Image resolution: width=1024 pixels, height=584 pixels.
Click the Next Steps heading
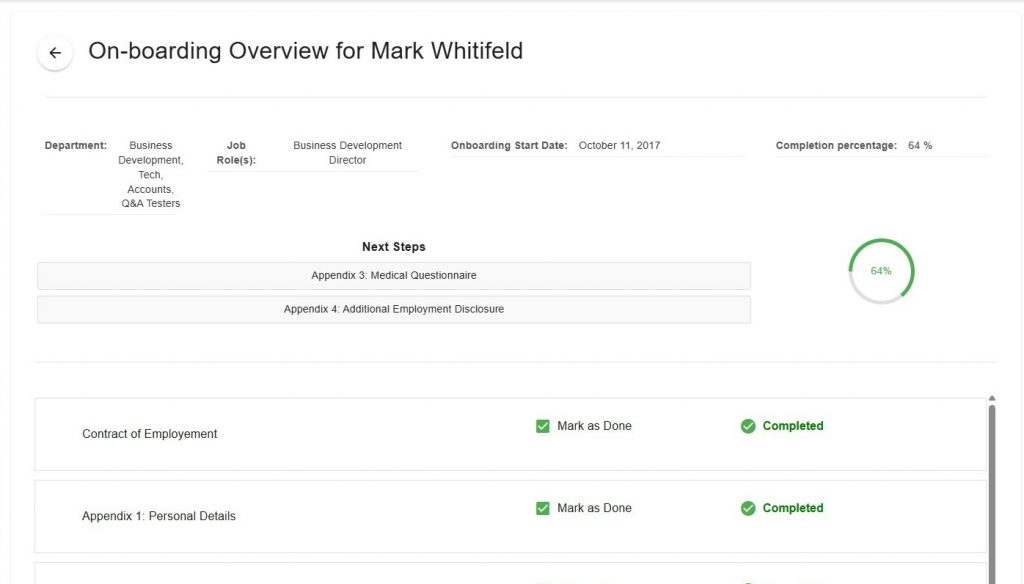(393, 247)
